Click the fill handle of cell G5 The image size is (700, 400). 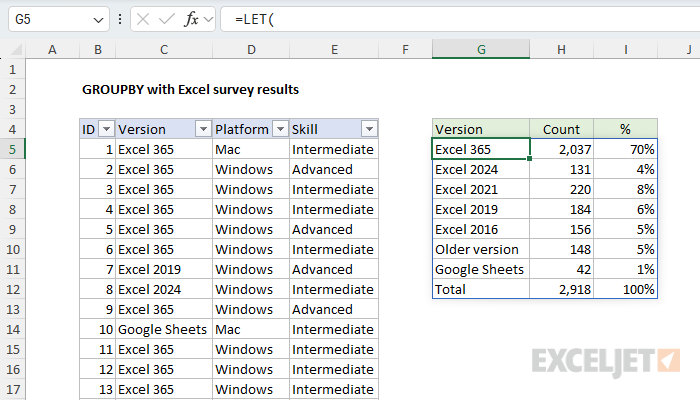pos(529,158)
